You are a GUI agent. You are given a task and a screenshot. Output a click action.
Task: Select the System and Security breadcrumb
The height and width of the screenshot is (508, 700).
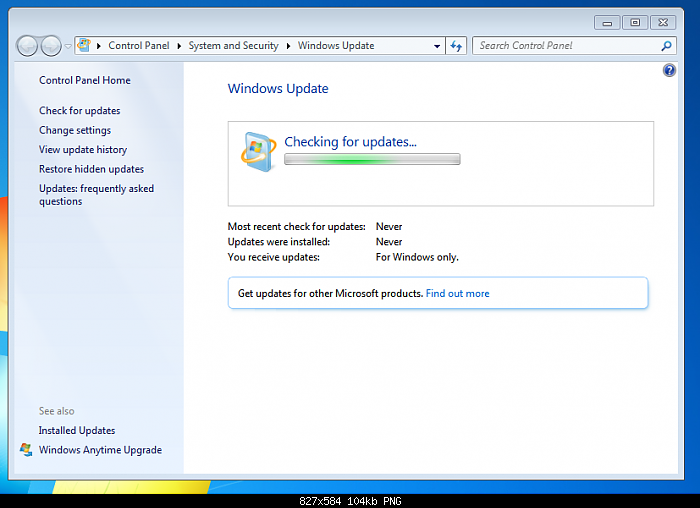pyautogui.click(x=233, y=46)
